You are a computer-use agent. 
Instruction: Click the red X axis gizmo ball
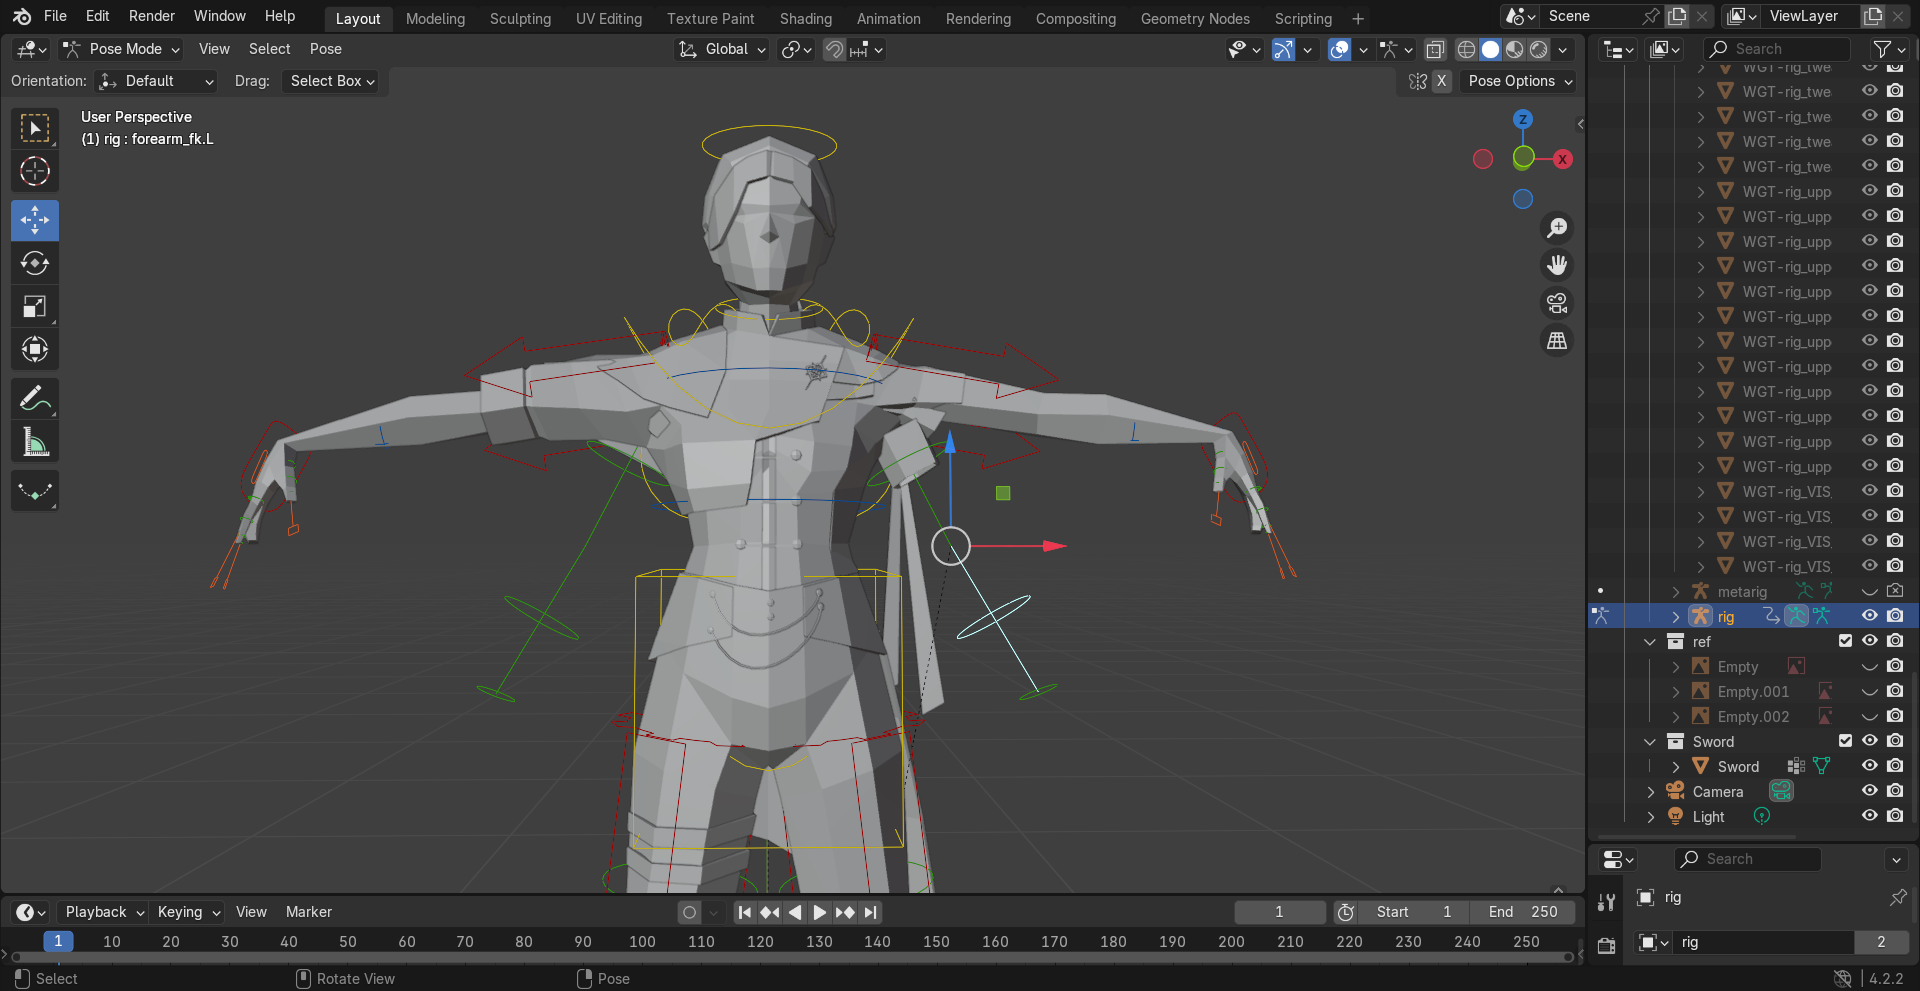[x=1562, y=159]
